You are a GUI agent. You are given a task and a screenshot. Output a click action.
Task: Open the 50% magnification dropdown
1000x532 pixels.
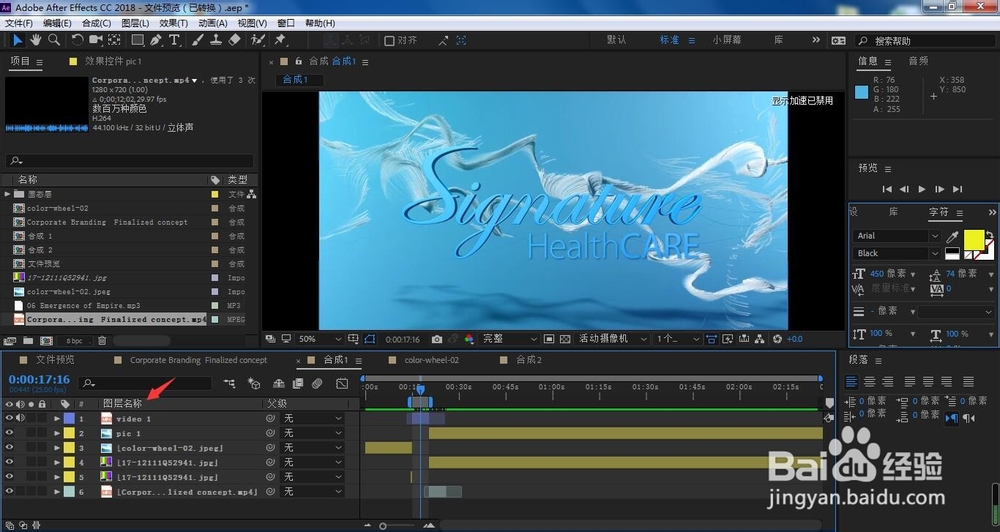[x=320, y=339]
